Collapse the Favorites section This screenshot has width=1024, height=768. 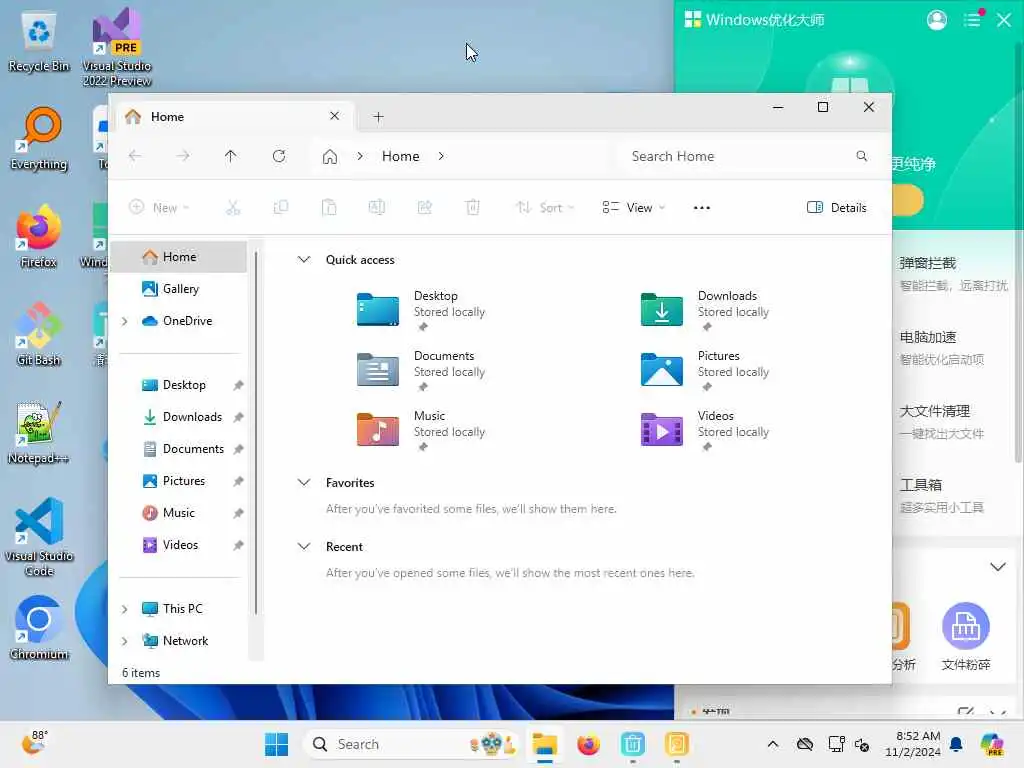304,483
